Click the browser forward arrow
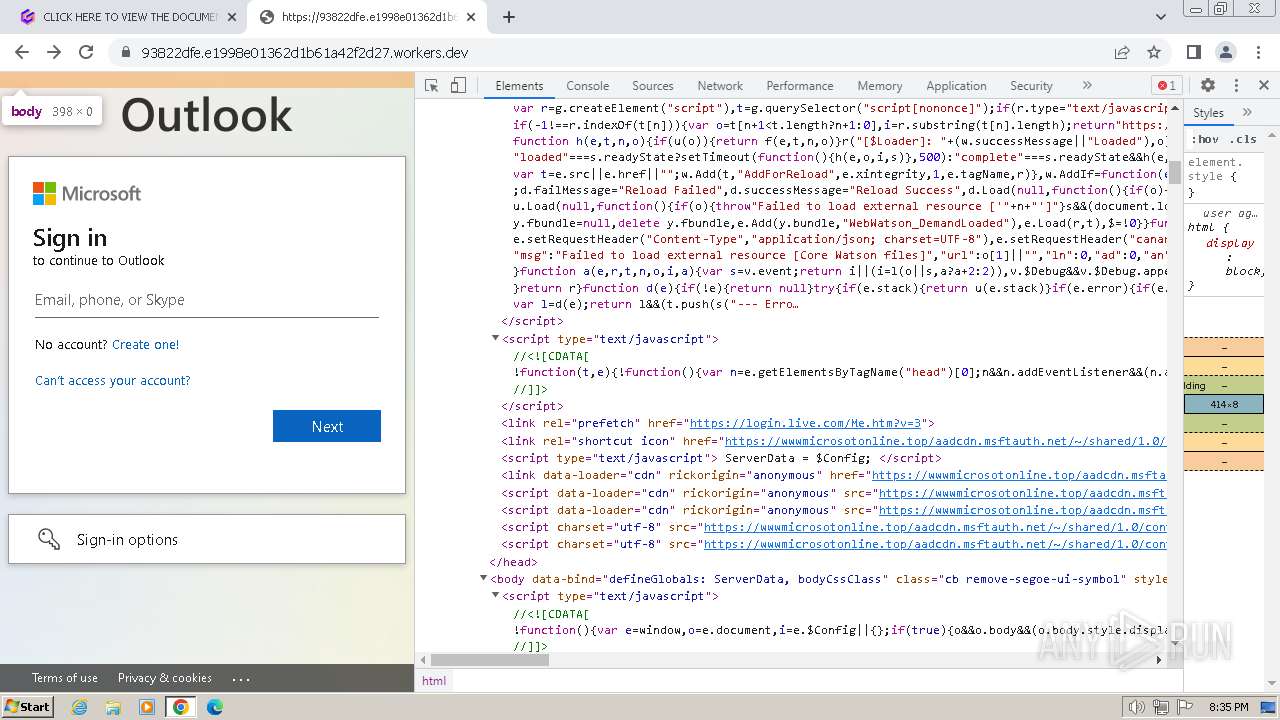Viewport: 1280px width, 720px height. coord(54,52)
